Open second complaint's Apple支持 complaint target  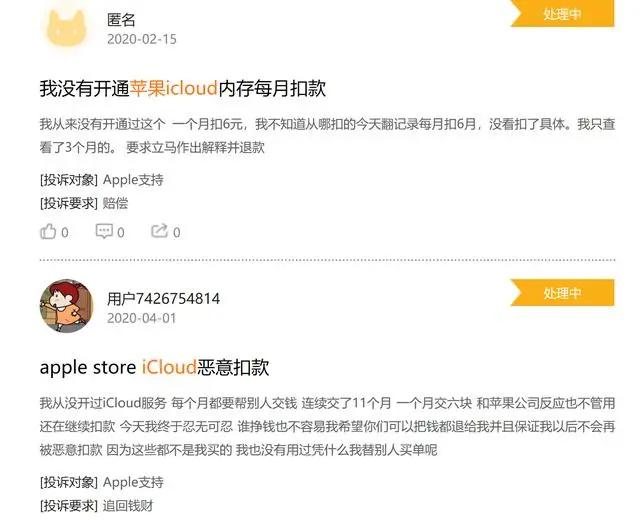133,482
